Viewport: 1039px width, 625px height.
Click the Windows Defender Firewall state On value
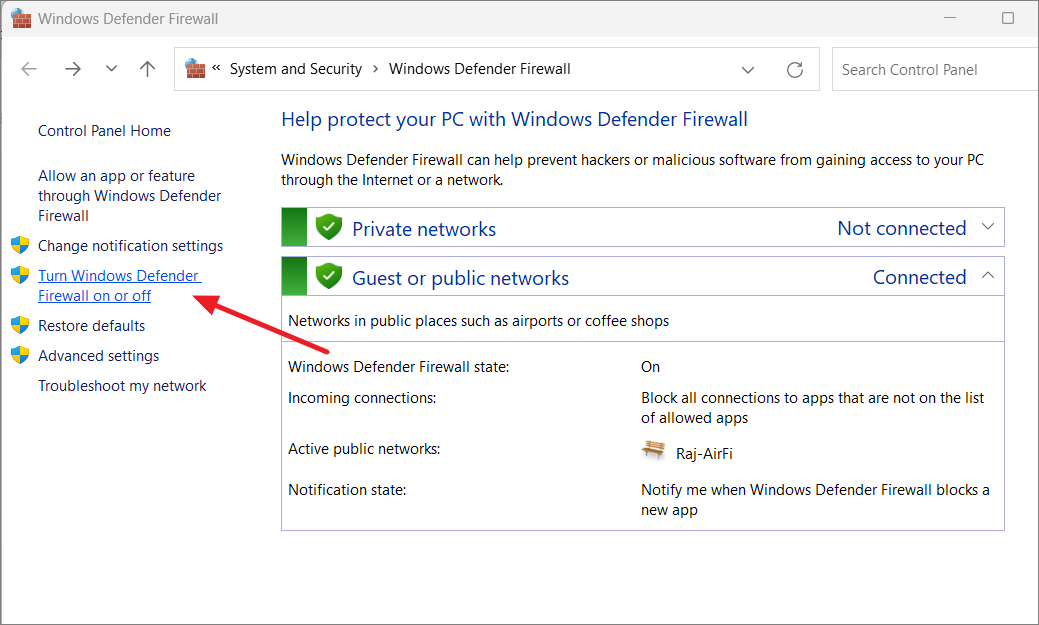pyautogui.click(x=651, y=367)
